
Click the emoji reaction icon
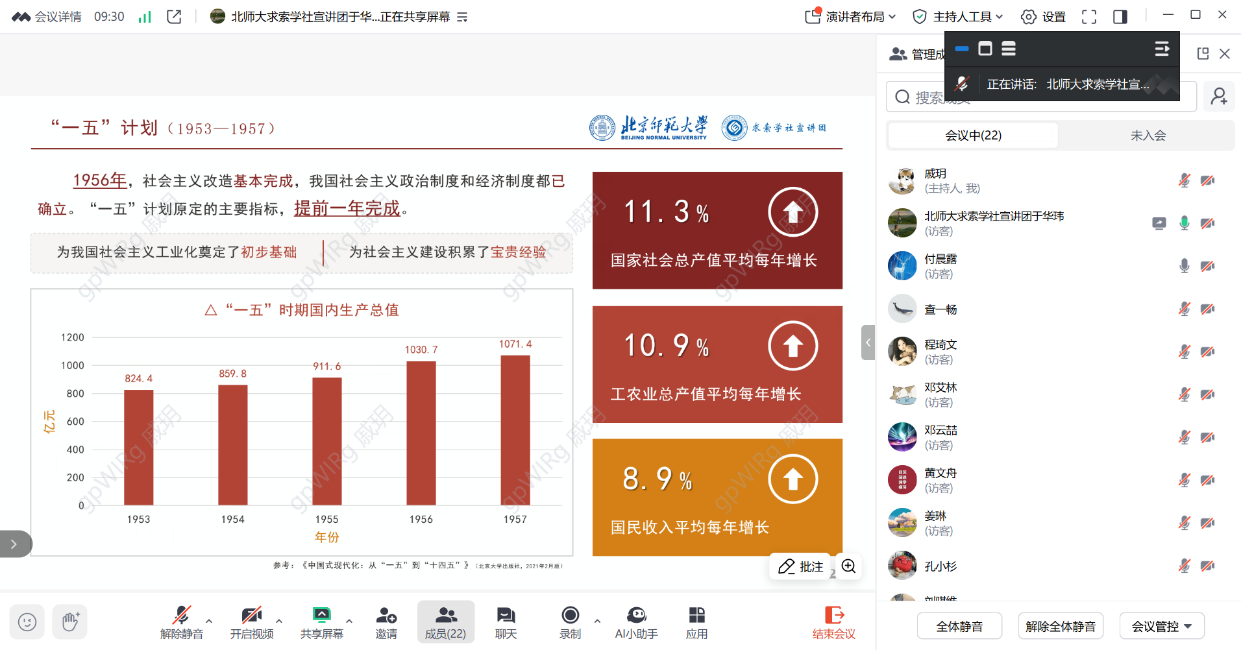(x=27, y=621)
